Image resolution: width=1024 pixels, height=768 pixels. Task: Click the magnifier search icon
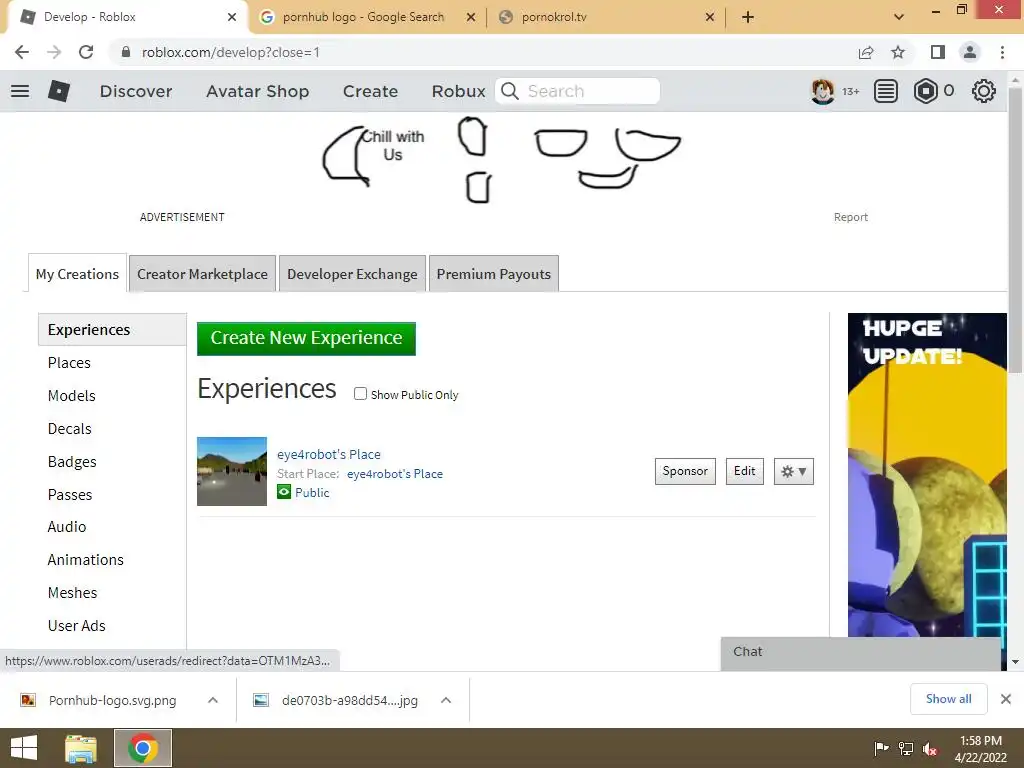point(510,91)
